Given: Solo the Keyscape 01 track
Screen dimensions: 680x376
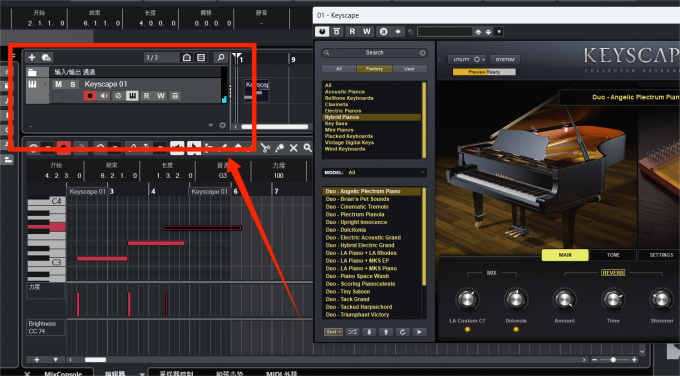Looking at the screenshot, I should tap(72, 84).
